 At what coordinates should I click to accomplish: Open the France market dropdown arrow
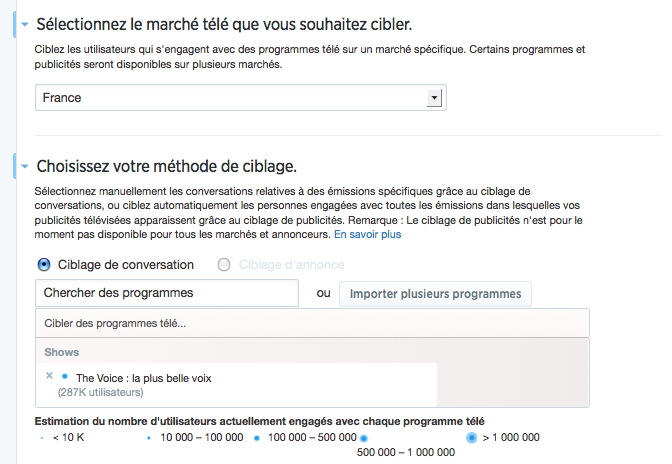pyautogui.click(x=434, y=98)
